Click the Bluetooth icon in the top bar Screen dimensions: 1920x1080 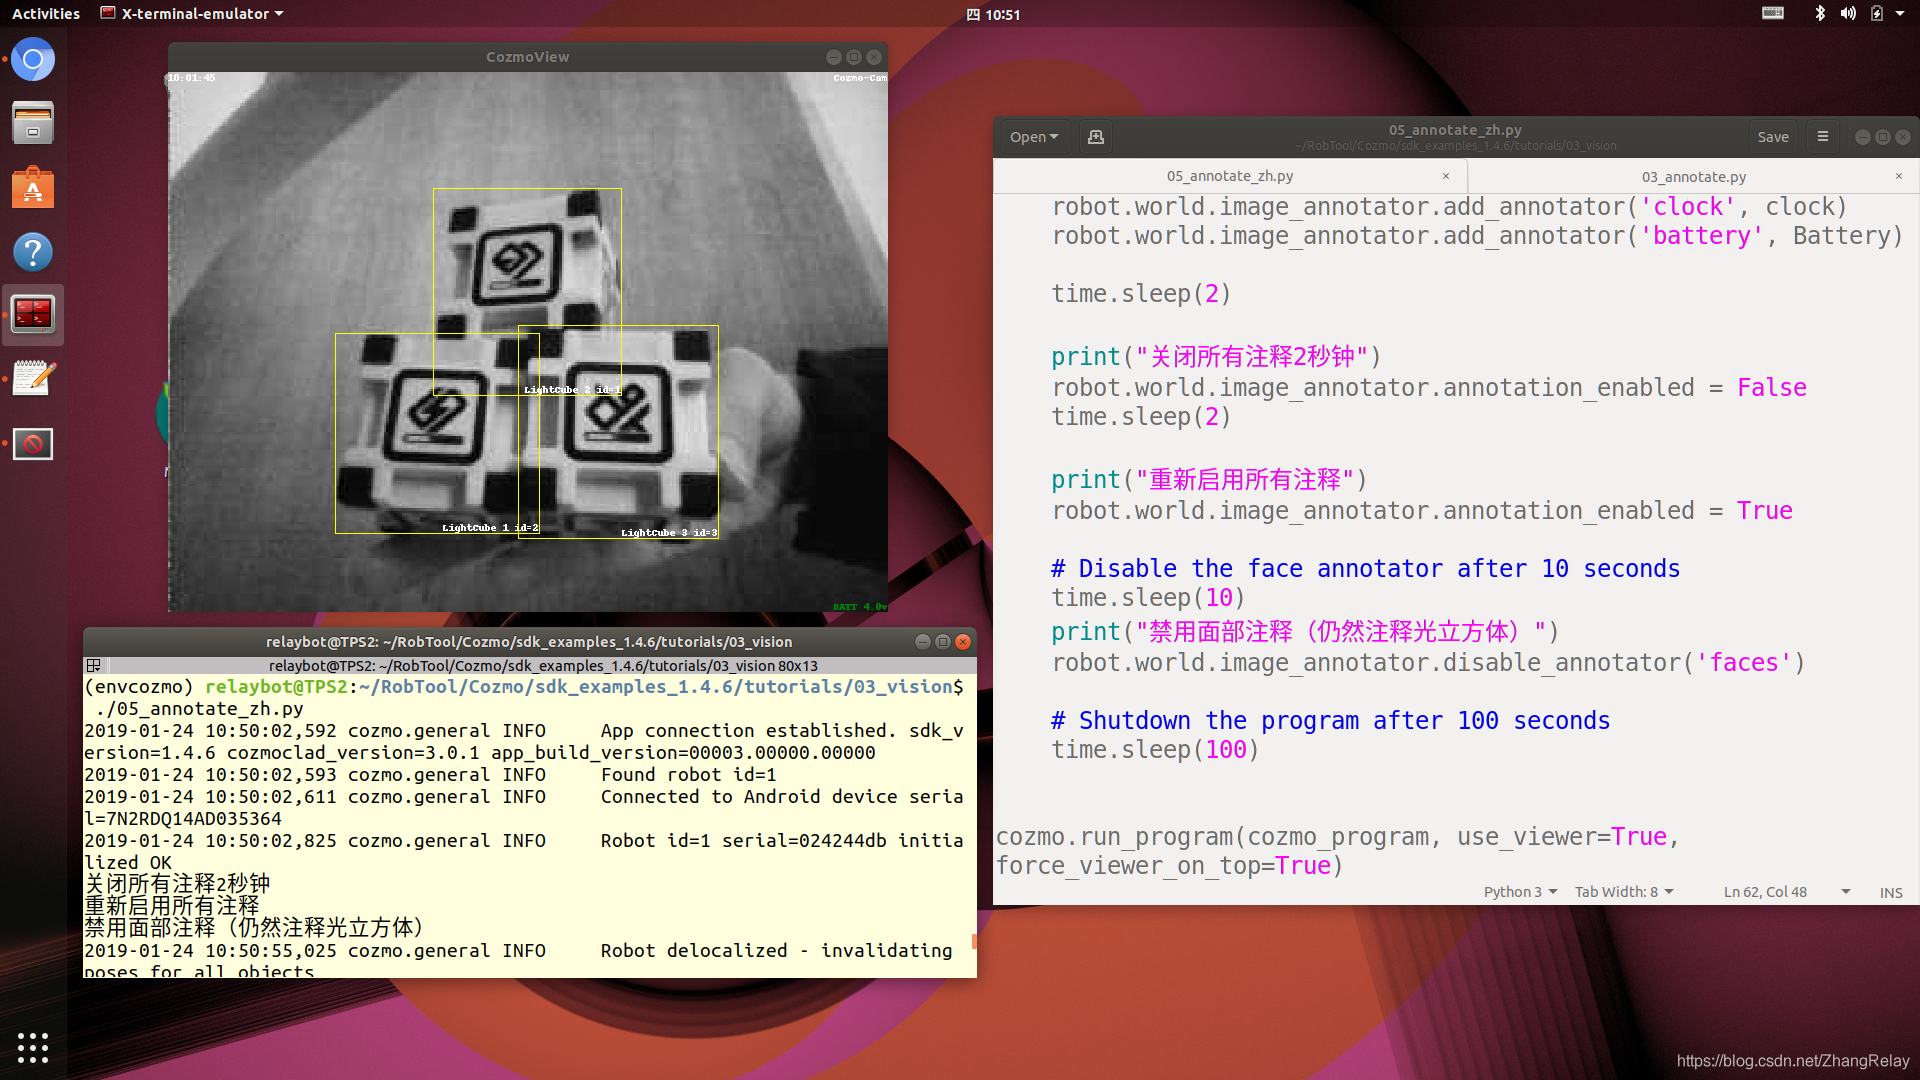click(x=1820, y=13)
